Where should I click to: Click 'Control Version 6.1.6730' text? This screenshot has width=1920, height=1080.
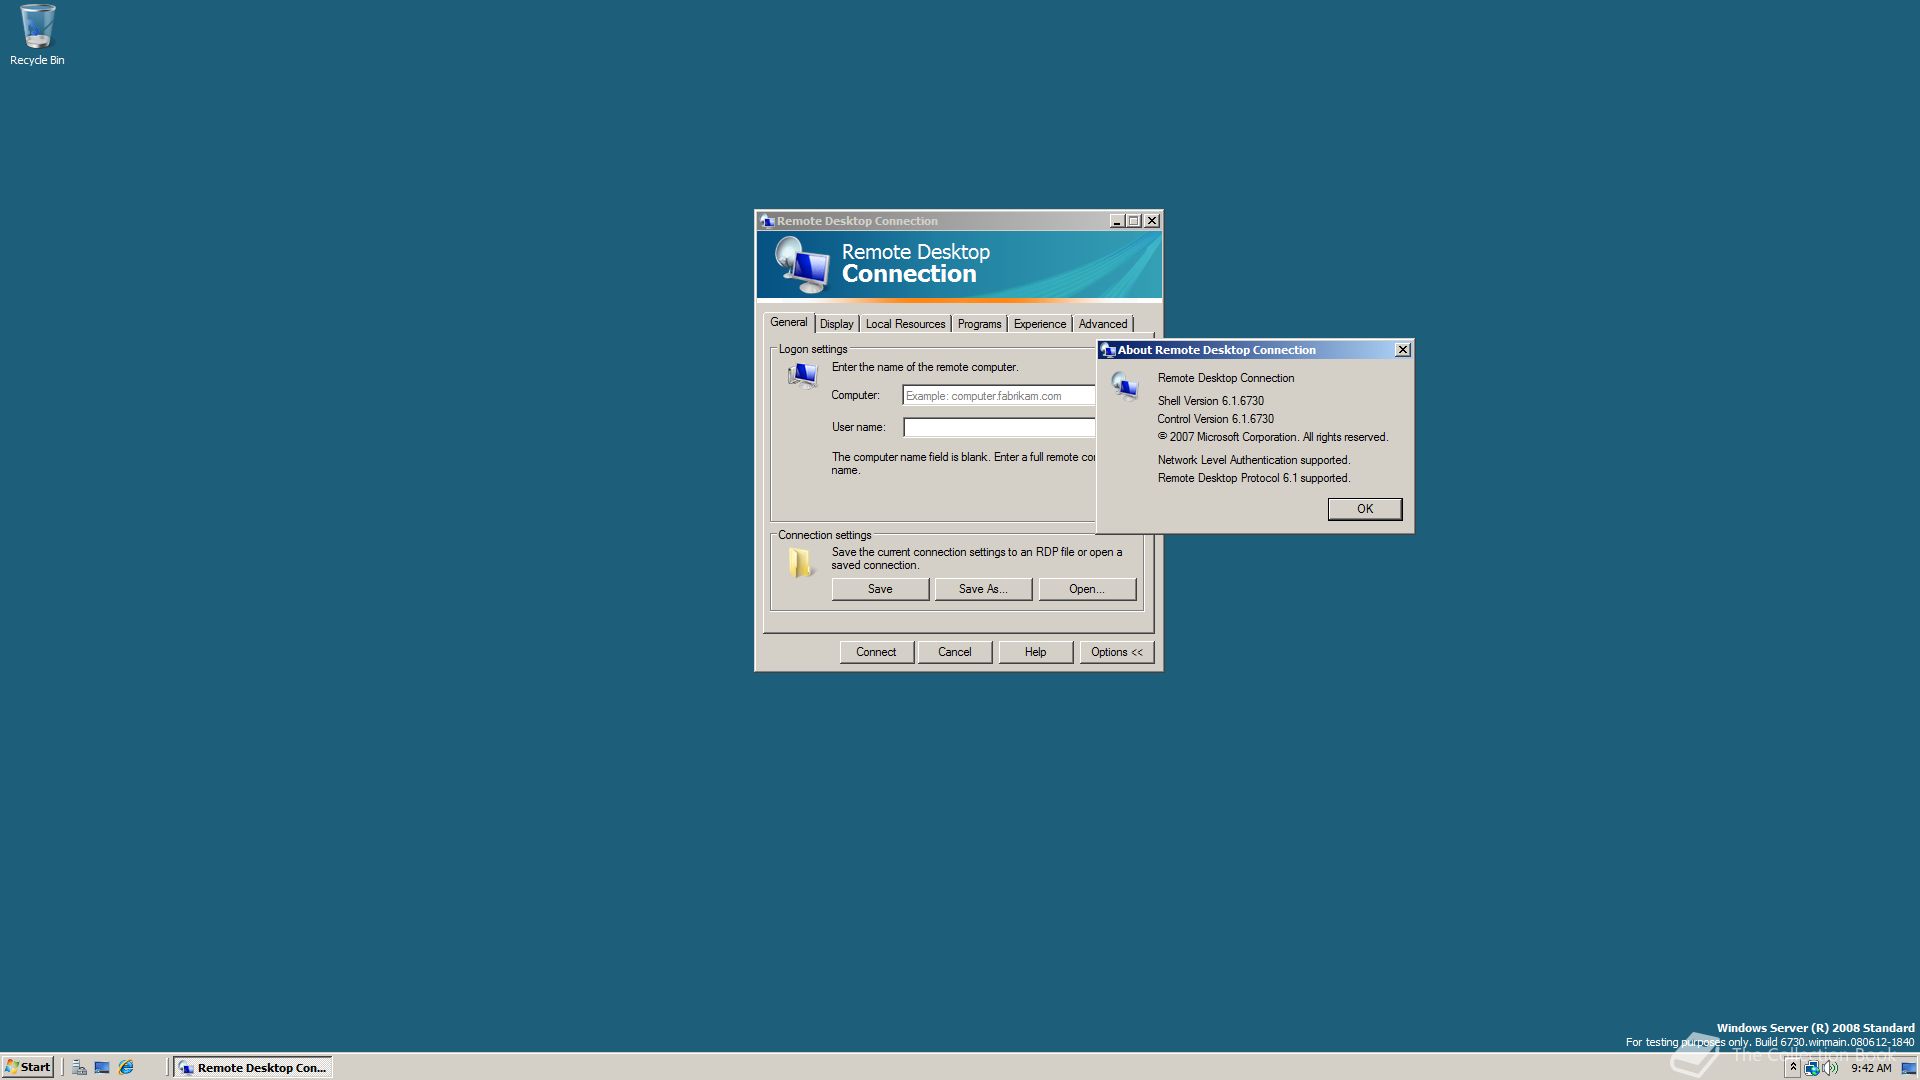[1215, 419]
